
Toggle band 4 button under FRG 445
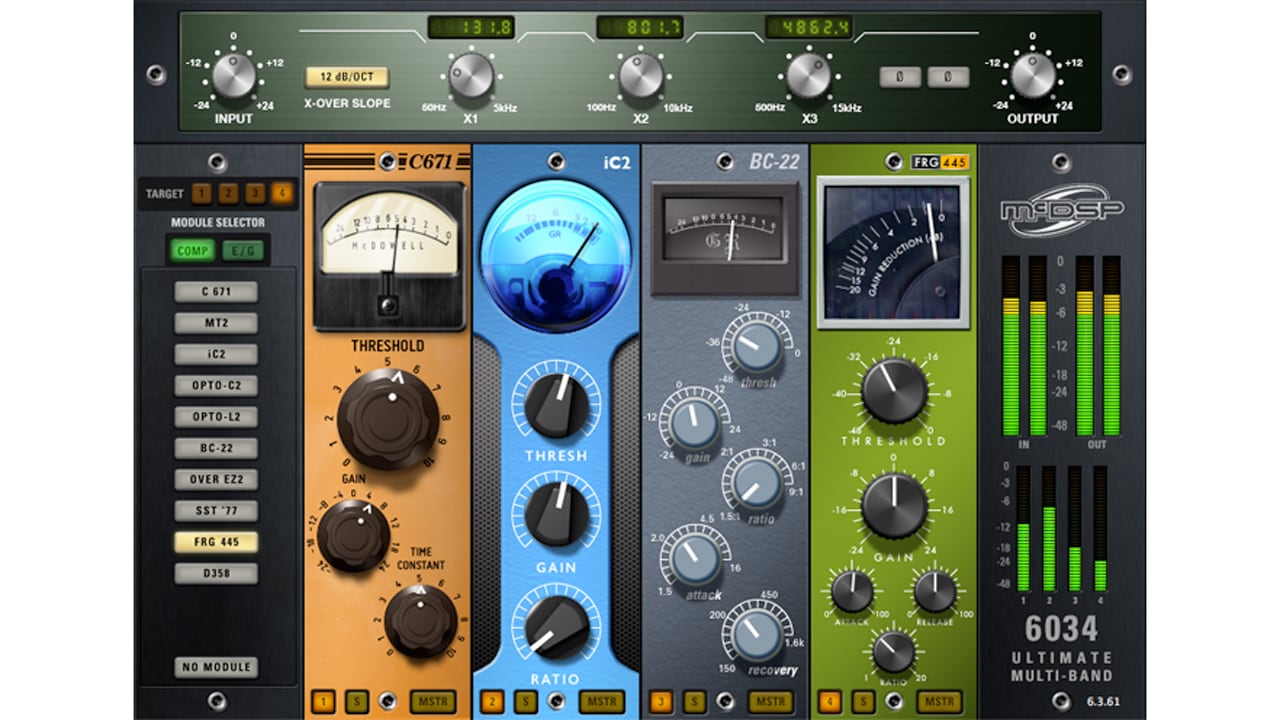[829, 701]
